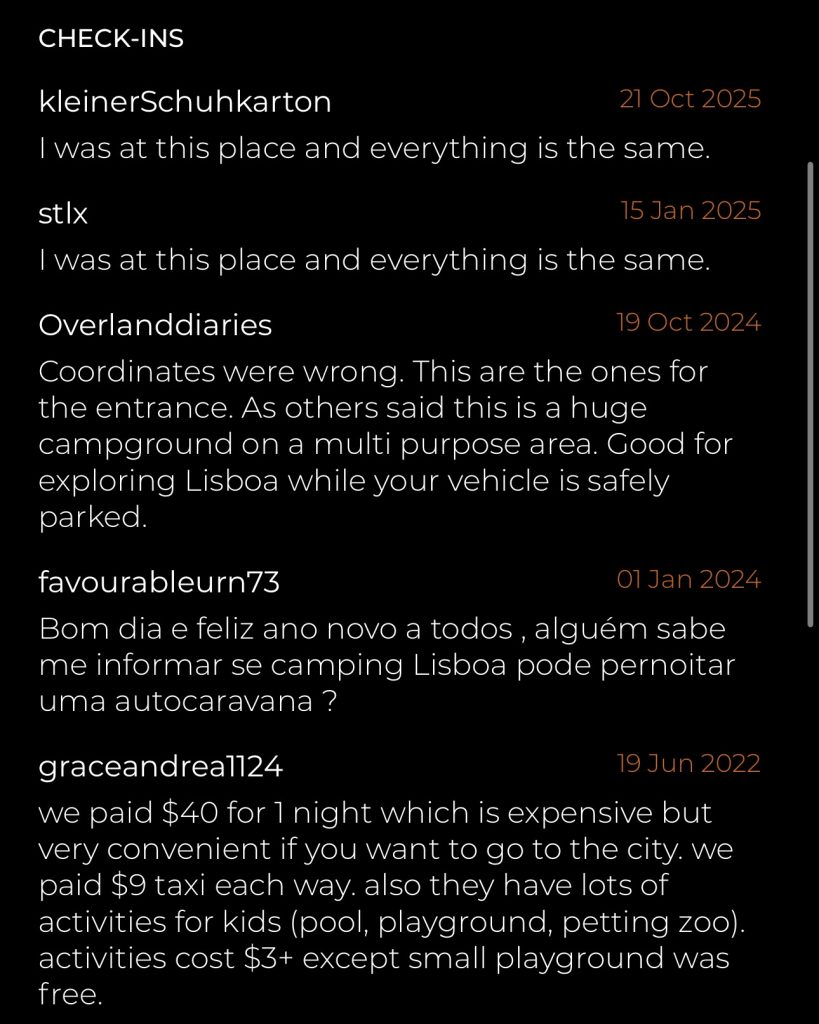Tap the 19 Jun 2022 date

click(x=688, y=764)
